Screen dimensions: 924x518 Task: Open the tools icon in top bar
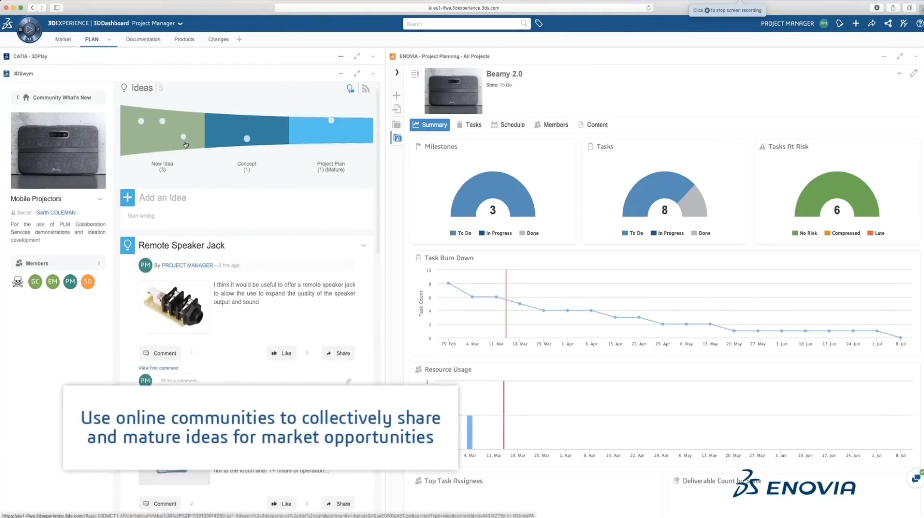(903, 24)
